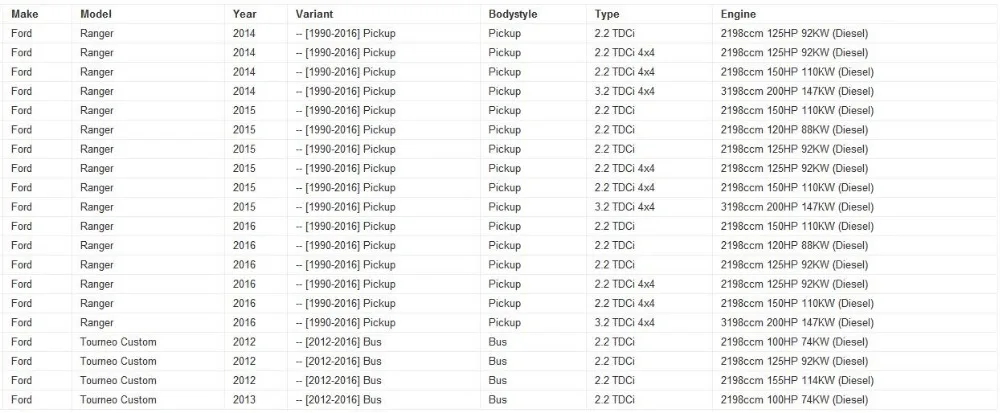This screenshot has height=413, width=1000.
Task: Click the 2013 Tourneo Custom year cell
Action: [256, 400]
